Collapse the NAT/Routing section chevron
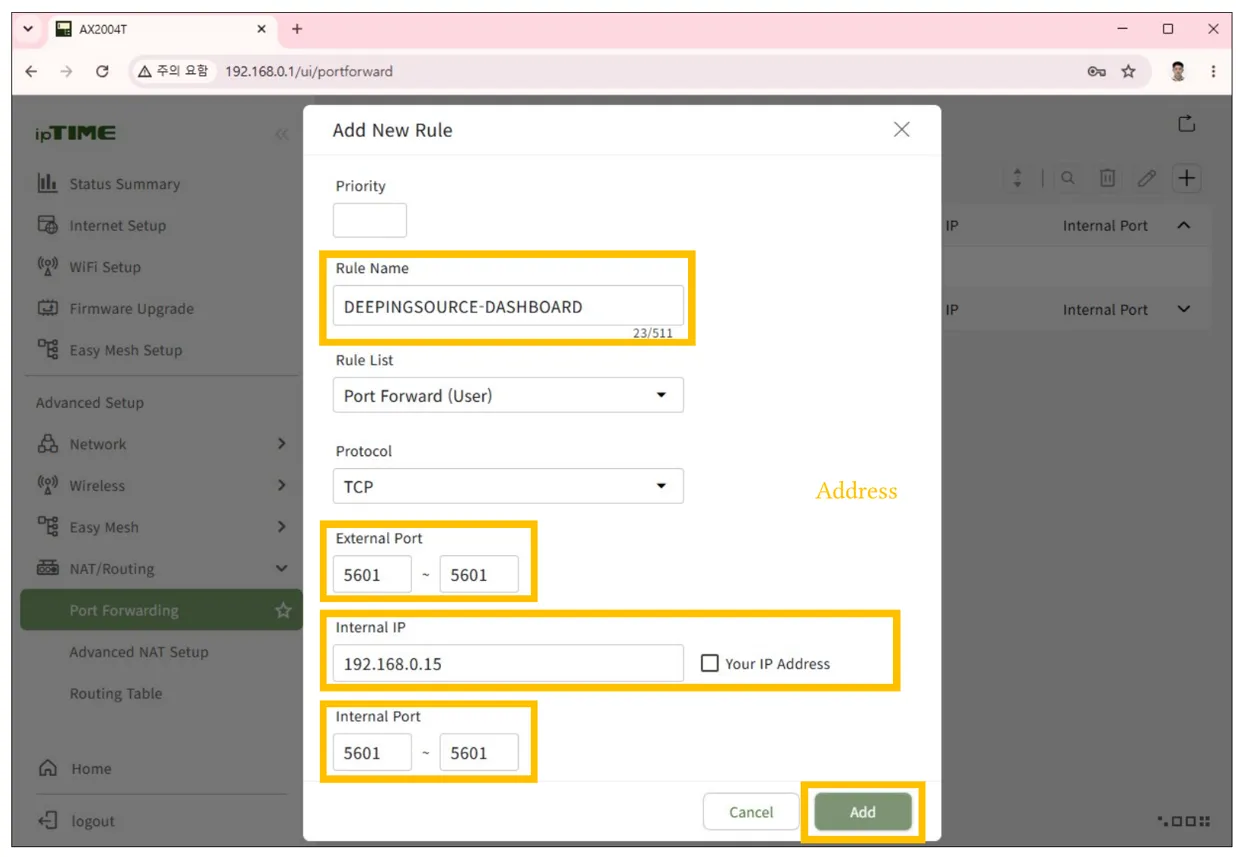 click(281, 569)
